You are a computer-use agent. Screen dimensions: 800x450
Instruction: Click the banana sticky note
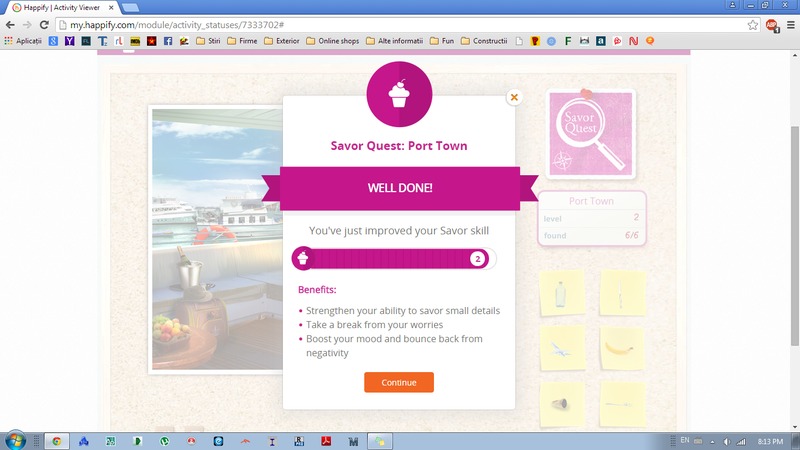622,349
